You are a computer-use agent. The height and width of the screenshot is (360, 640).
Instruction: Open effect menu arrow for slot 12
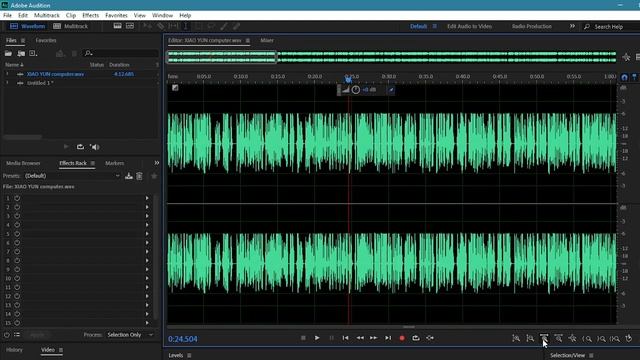pyautogui.click(x=147, y=296)
